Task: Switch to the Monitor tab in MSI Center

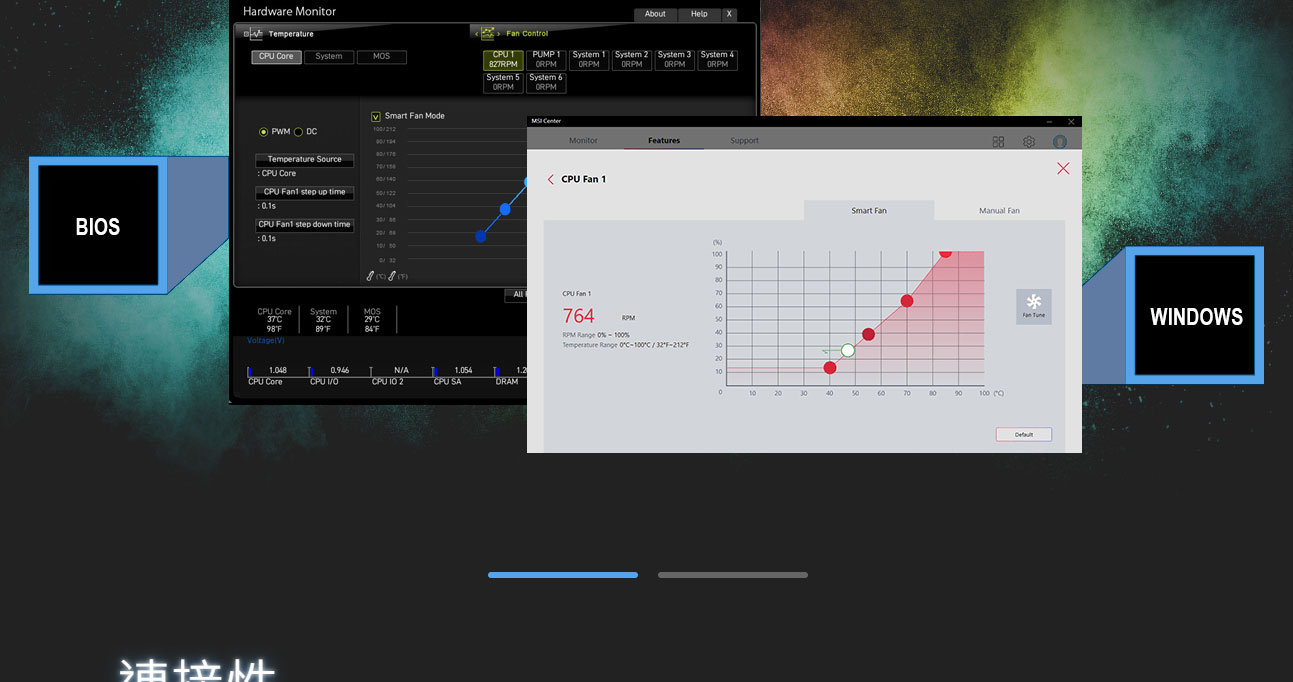Action: 583,141
